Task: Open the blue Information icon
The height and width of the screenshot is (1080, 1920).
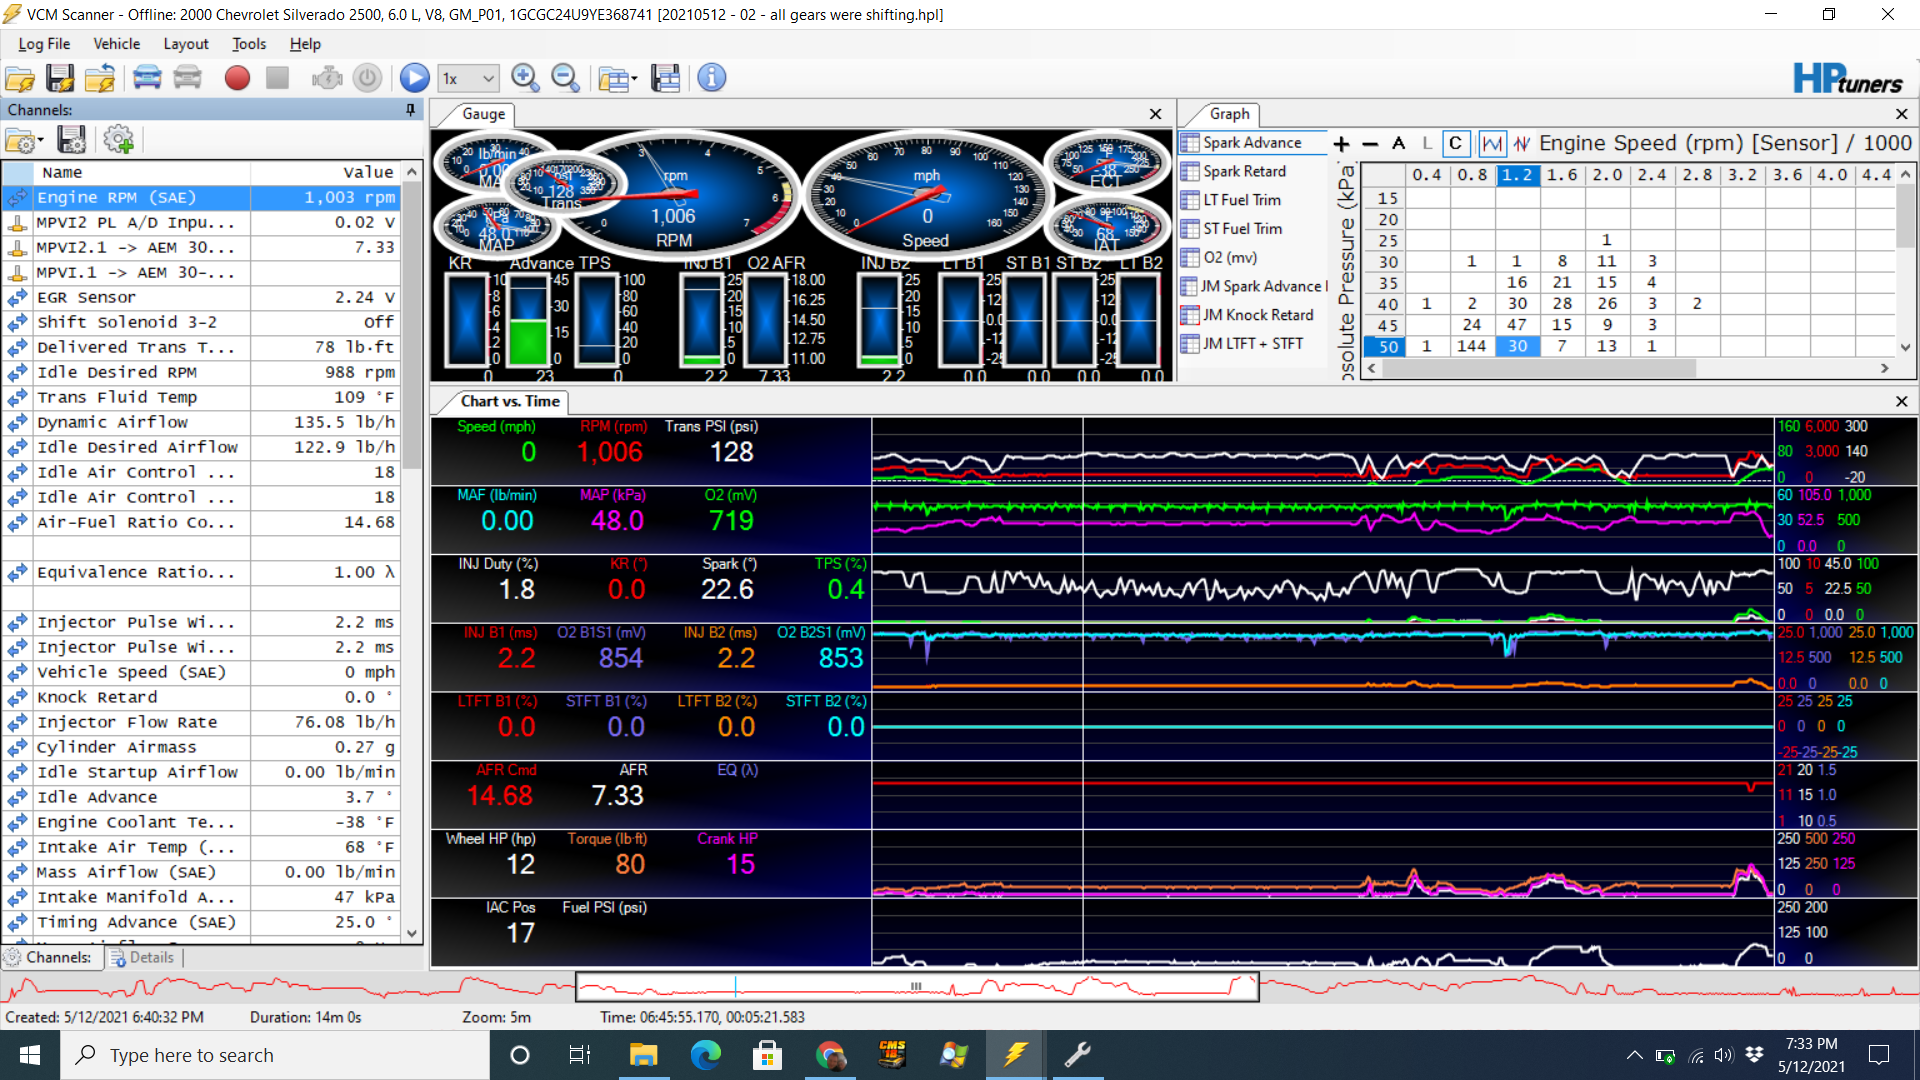Action: coord(711,78)
